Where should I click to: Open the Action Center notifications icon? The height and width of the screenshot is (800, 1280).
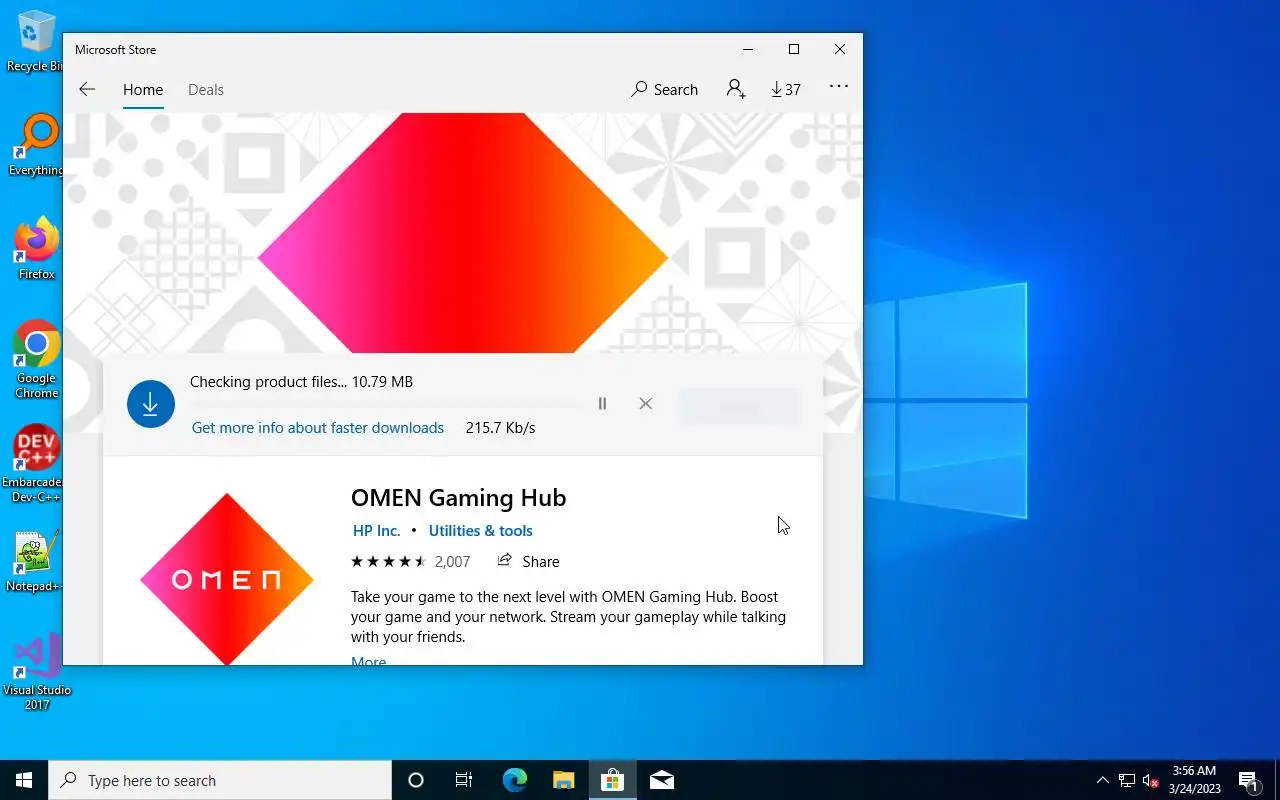coord(1248,780)
